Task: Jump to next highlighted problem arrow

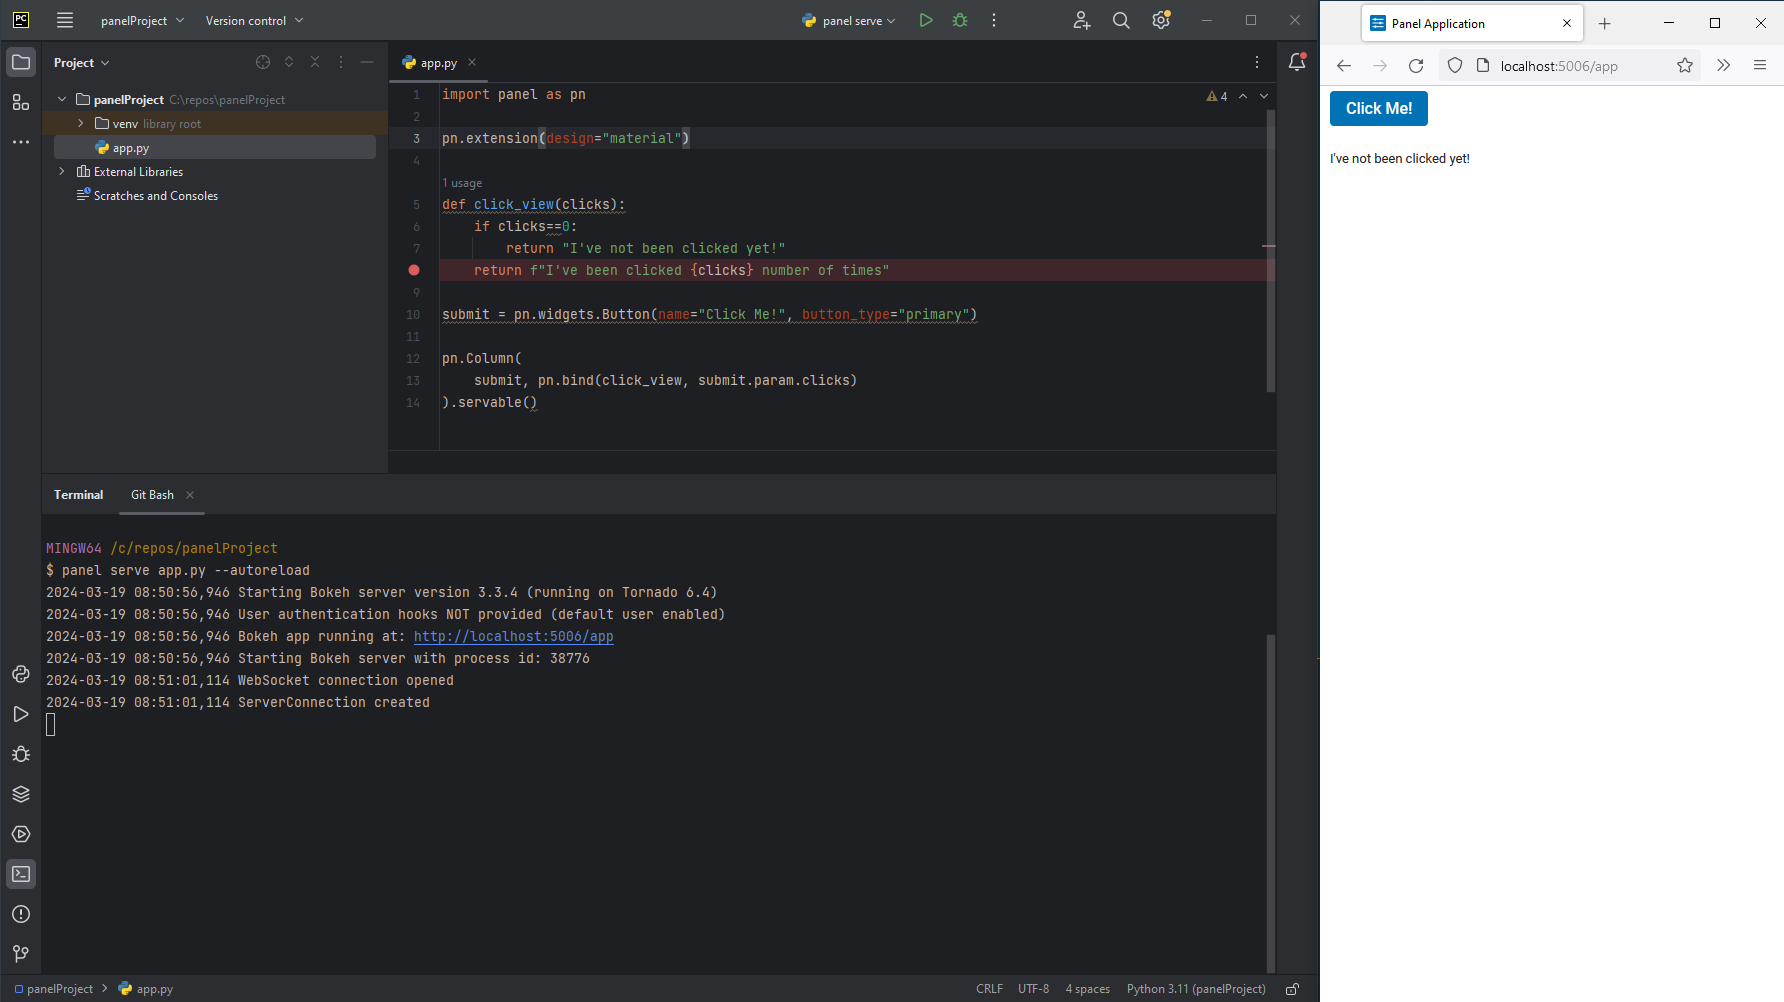Action: pyautogui.click(x=1264, y=96)
